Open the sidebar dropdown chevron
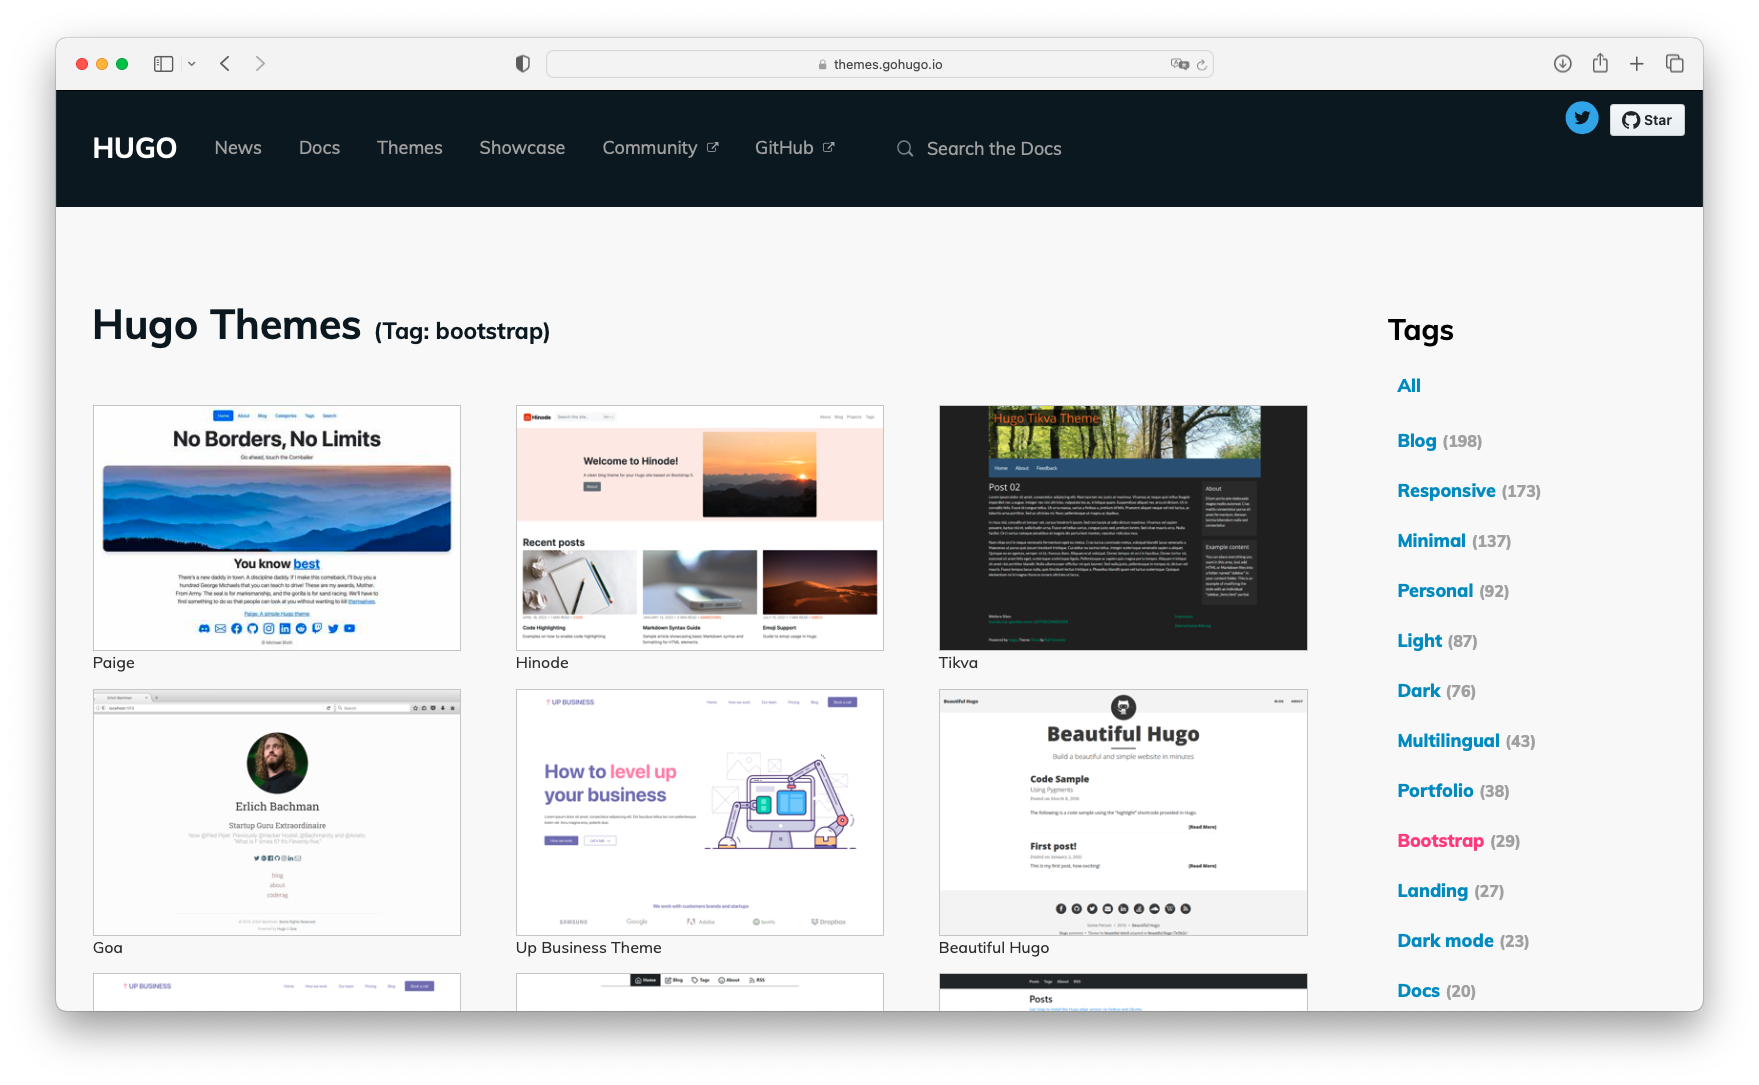The width and height of the screenshot is (1759, 1085). 191,64
